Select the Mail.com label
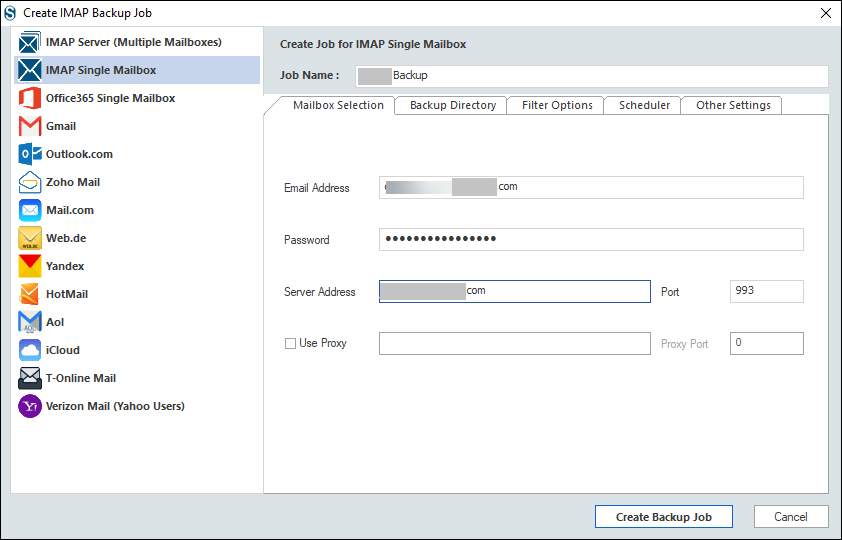This screenshot has width=842, height=540. (x=70, y=210)
